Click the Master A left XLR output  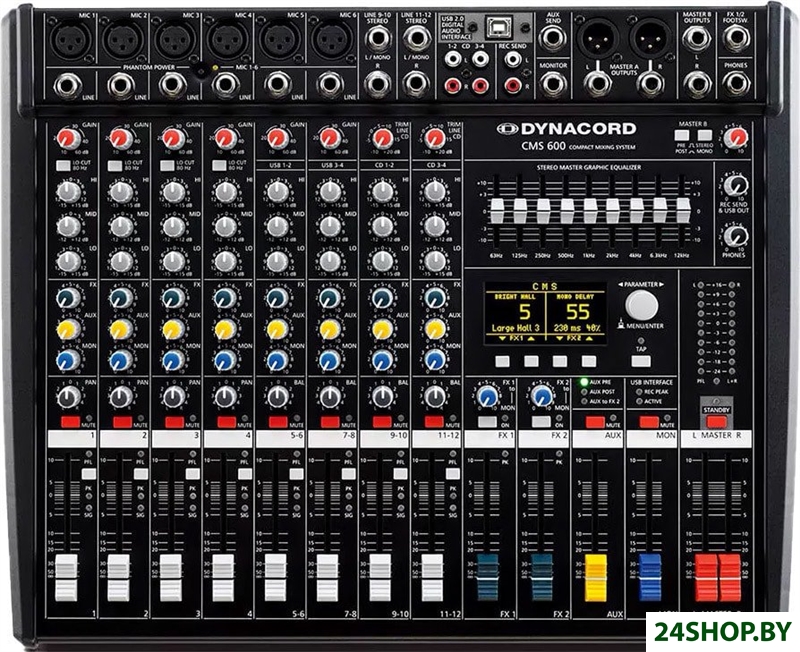pos(597,39)
